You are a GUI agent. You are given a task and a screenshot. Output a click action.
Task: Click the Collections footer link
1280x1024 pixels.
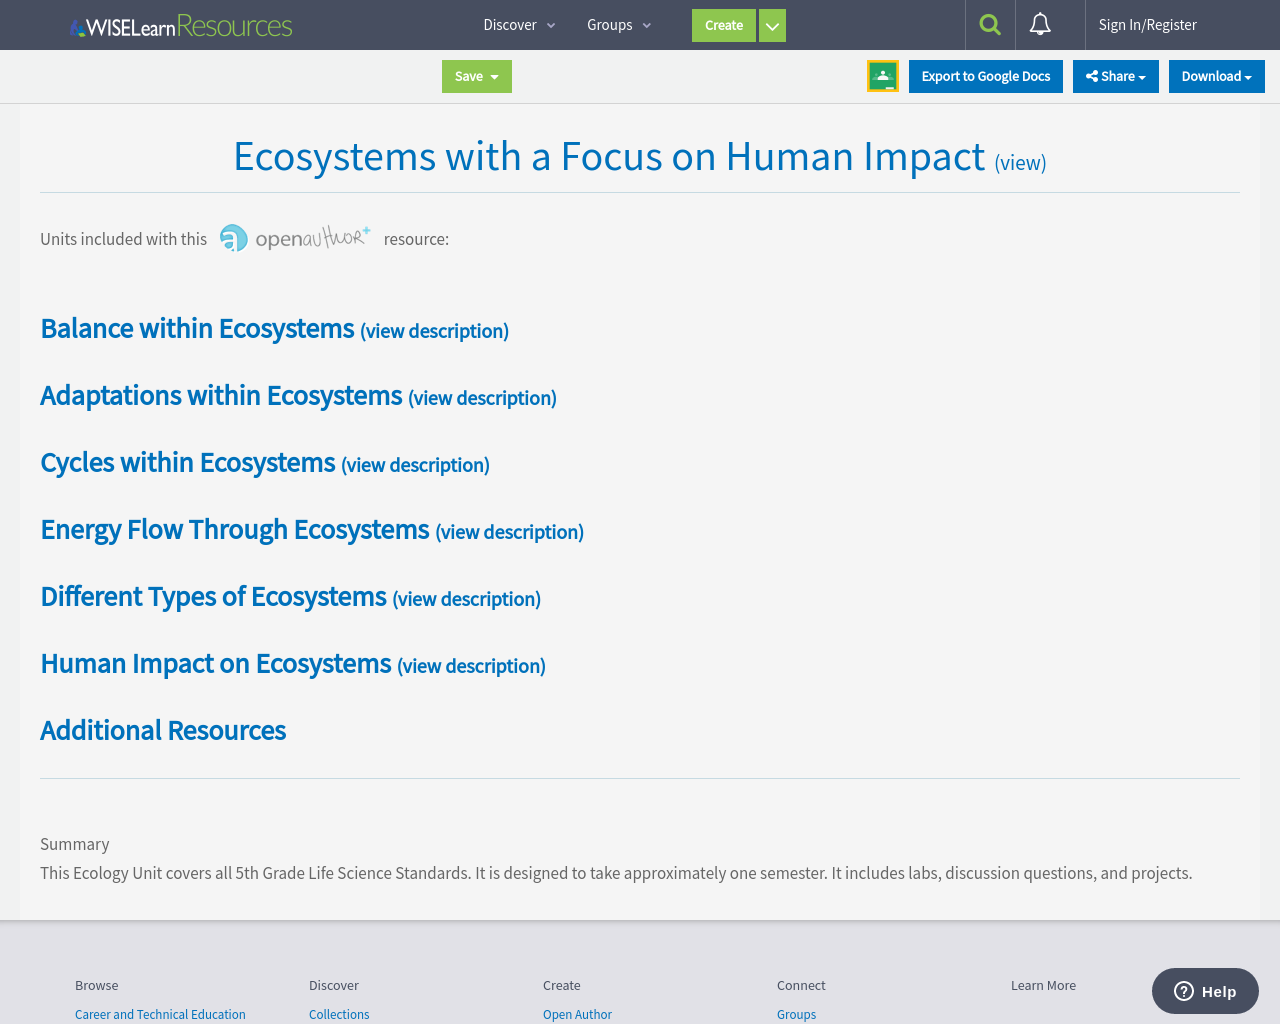tap(339, 1013)
